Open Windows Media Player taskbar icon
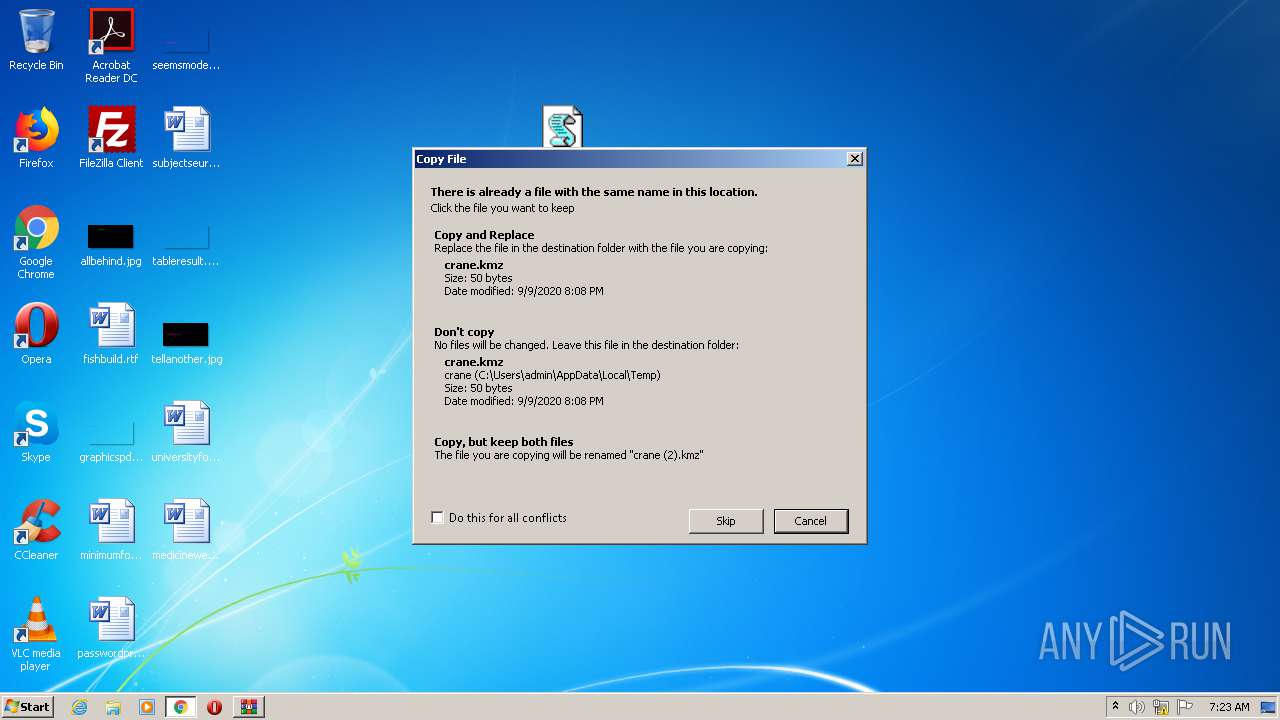This screenshot has height=720, width=1280. point(147,707)
